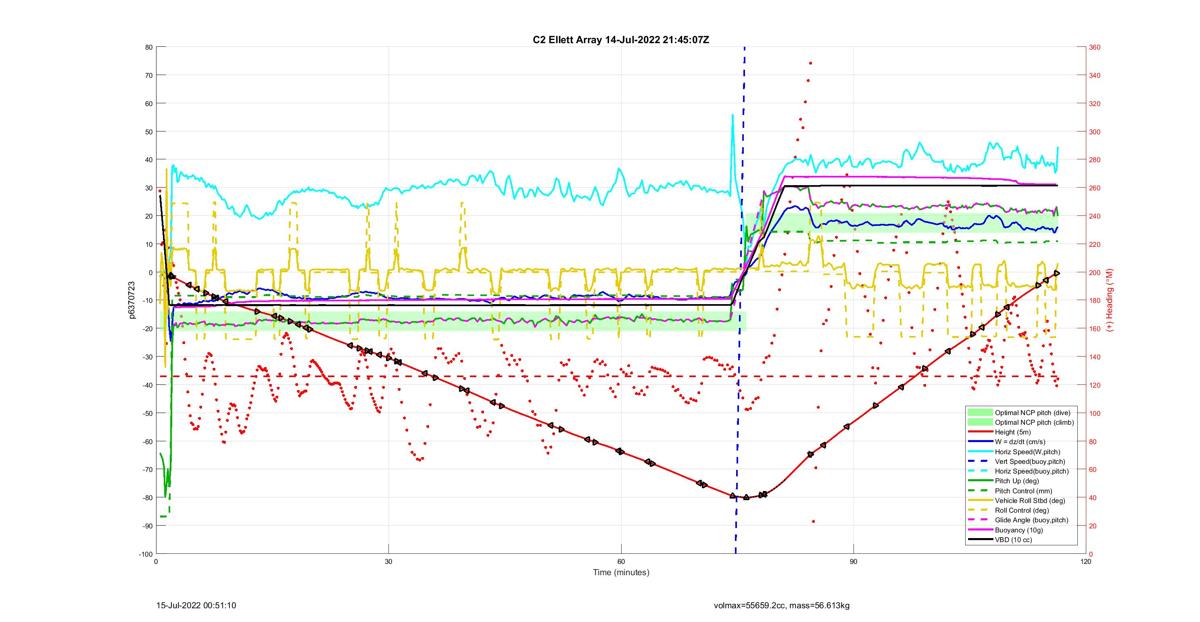Select the "20" tick on the heading axis
The width and height of the screenshot is (1200, 622).
[1093, 526]
